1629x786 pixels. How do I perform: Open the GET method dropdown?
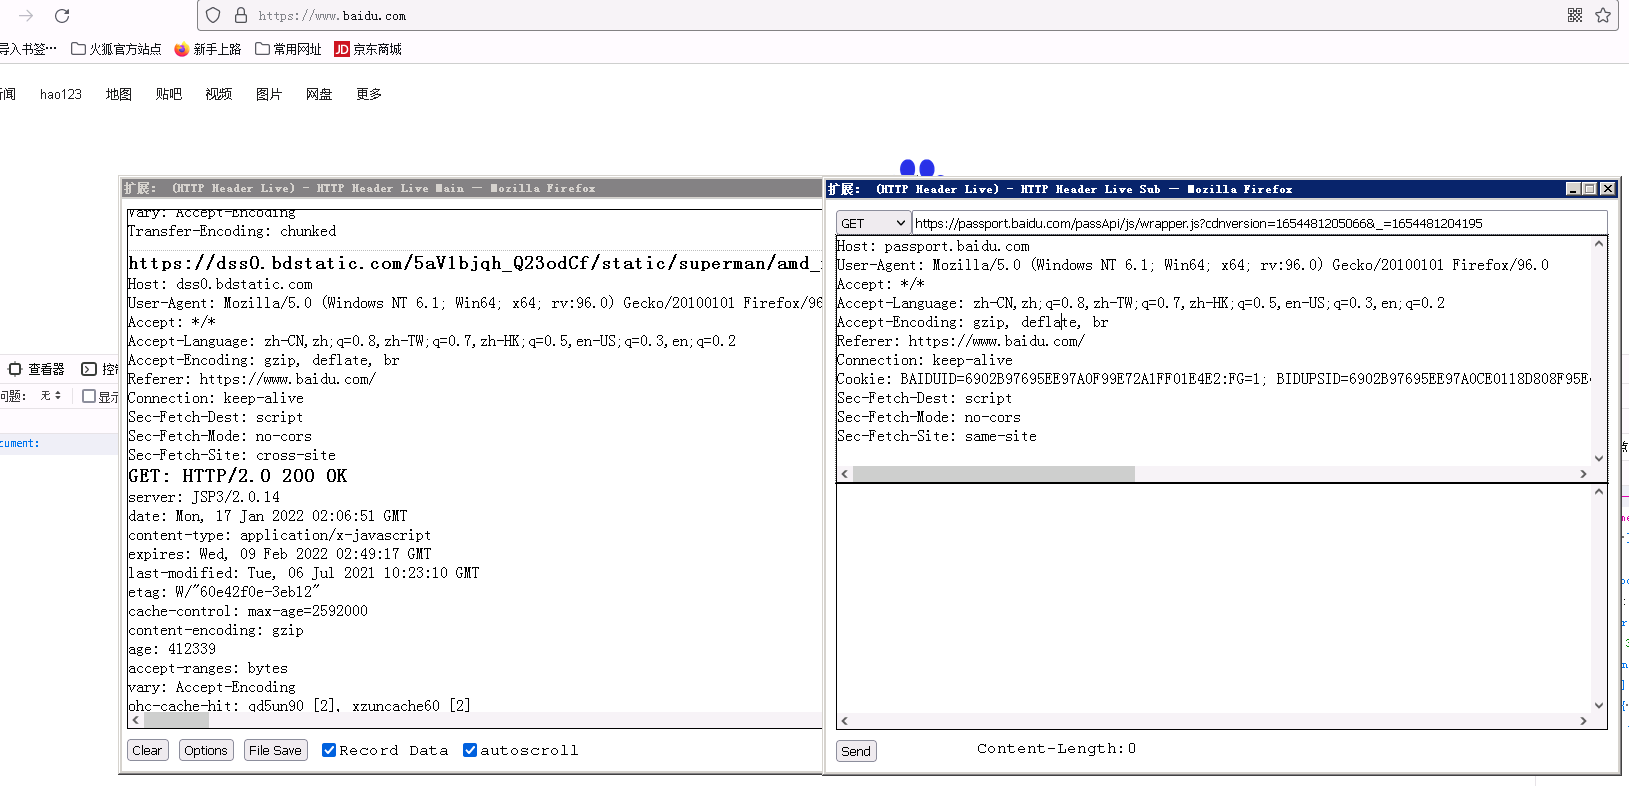click(873, 223)
